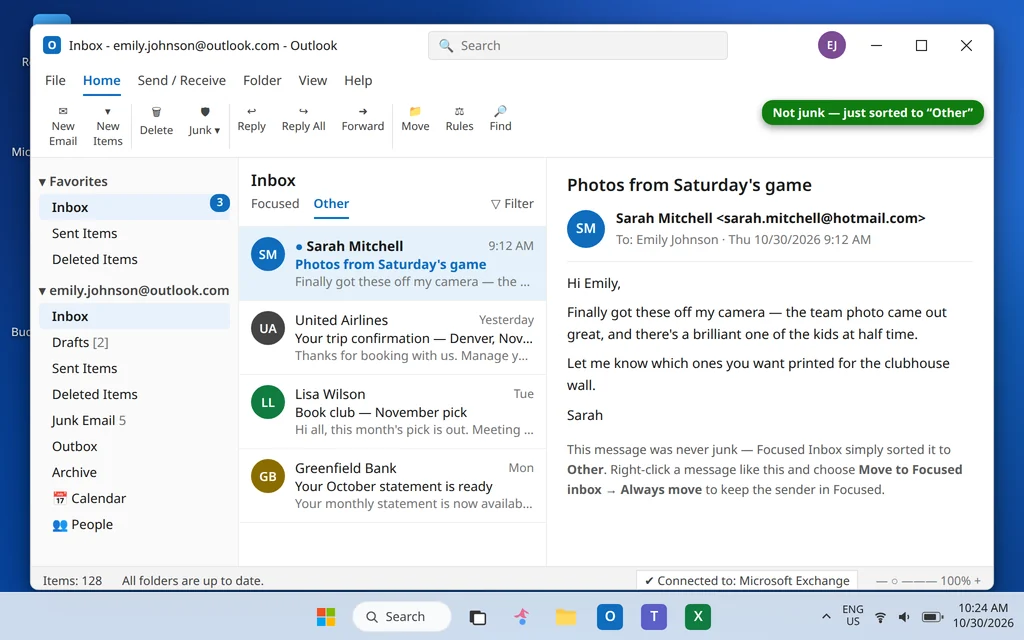Open the United Airlines trip confirmation email
Viewport: 1024px width, 640px height.
point(392,338)
